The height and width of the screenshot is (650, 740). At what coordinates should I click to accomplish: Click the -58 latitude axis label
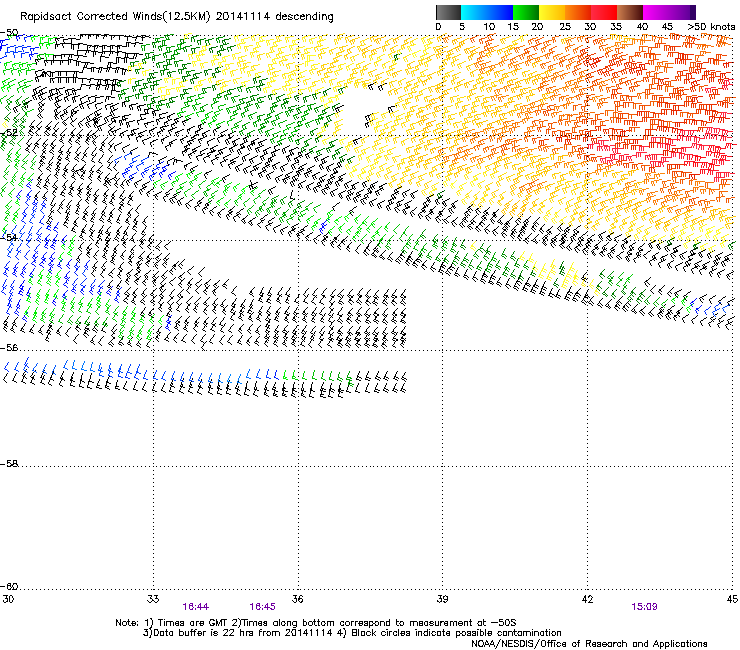[9, 464]
